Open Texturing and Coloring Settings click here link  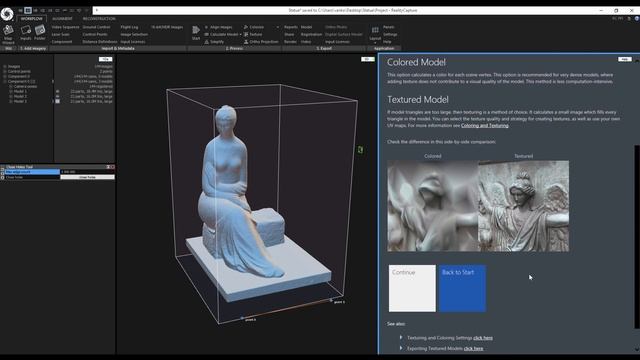pos(483,338)
